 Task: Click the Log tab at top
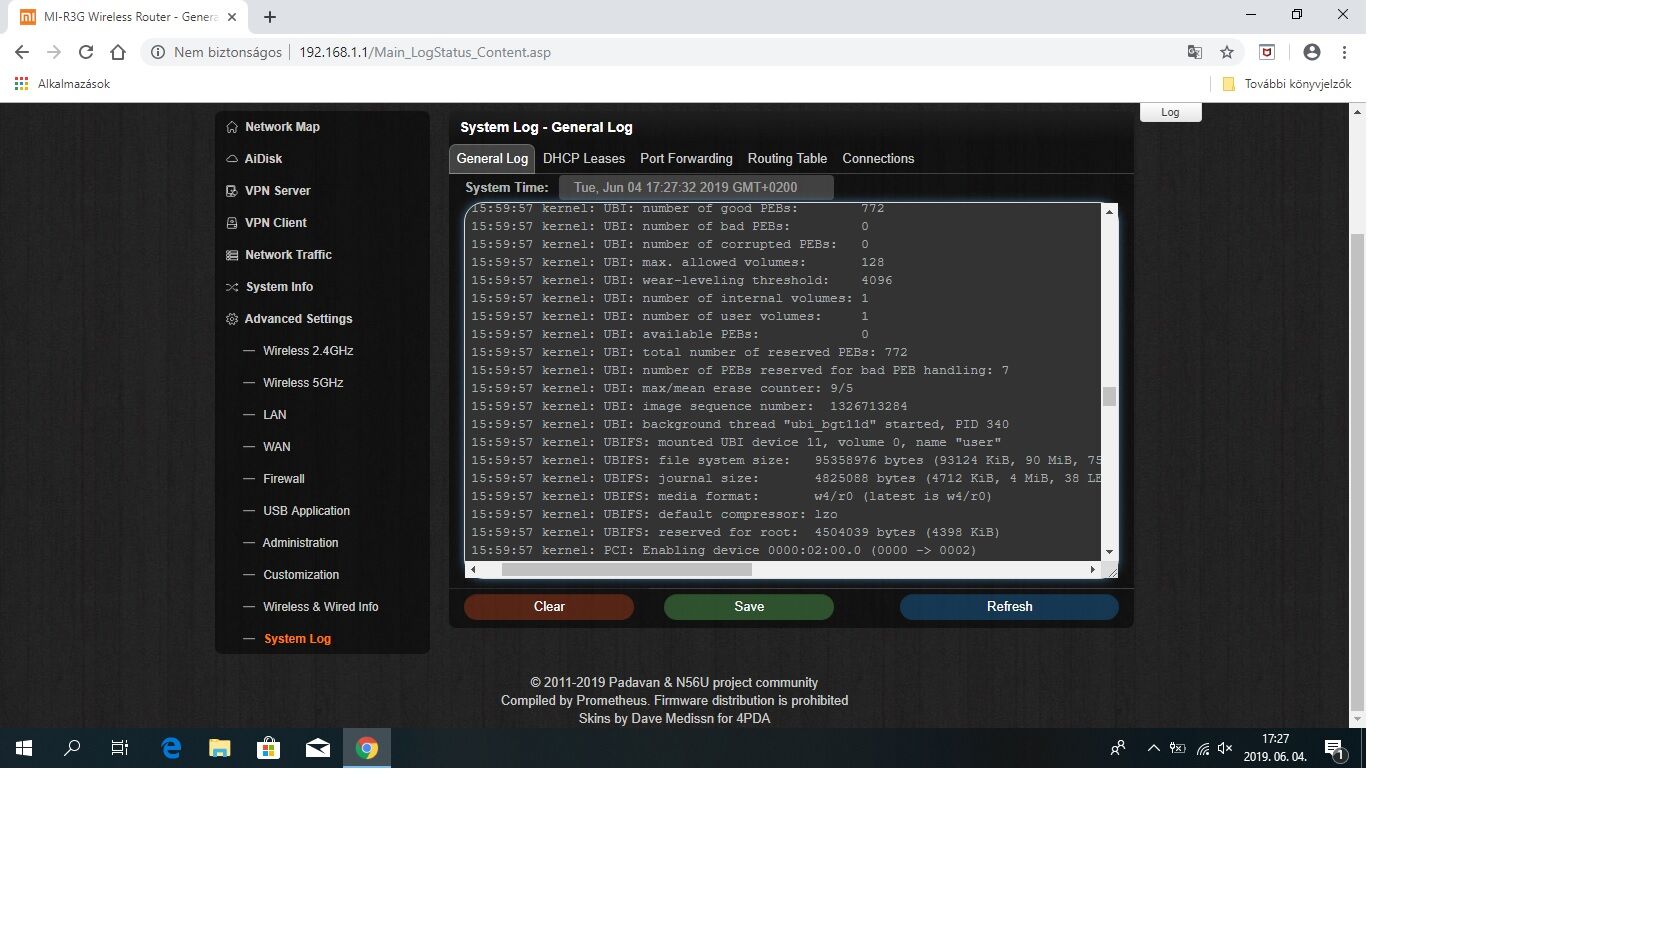(x=1170, y=112)
